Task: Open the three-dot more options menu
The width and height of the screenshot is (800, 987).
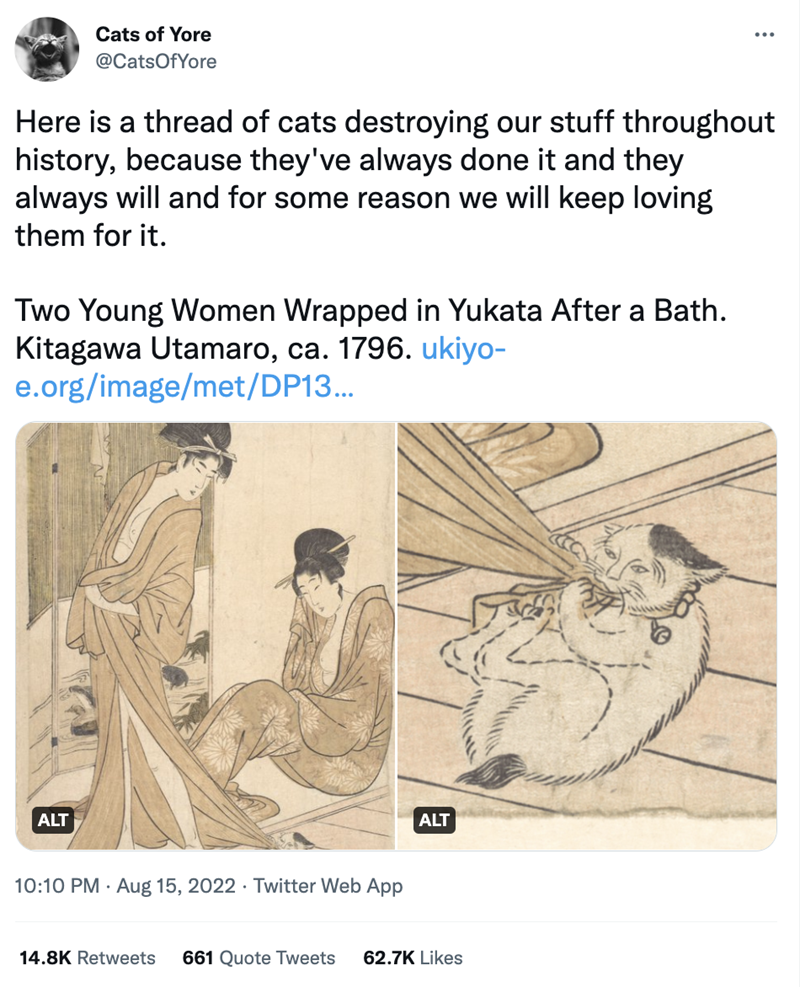Action: click(x=764, y=36)
